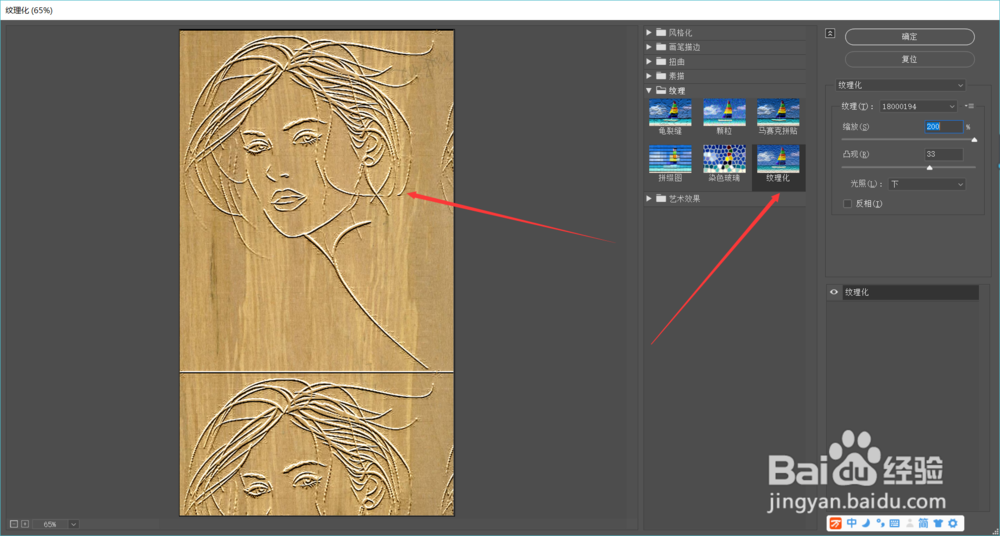This screenshot has width=1000, height=536.
Task: Click the zoom out minus button
Action: [15, 524]
